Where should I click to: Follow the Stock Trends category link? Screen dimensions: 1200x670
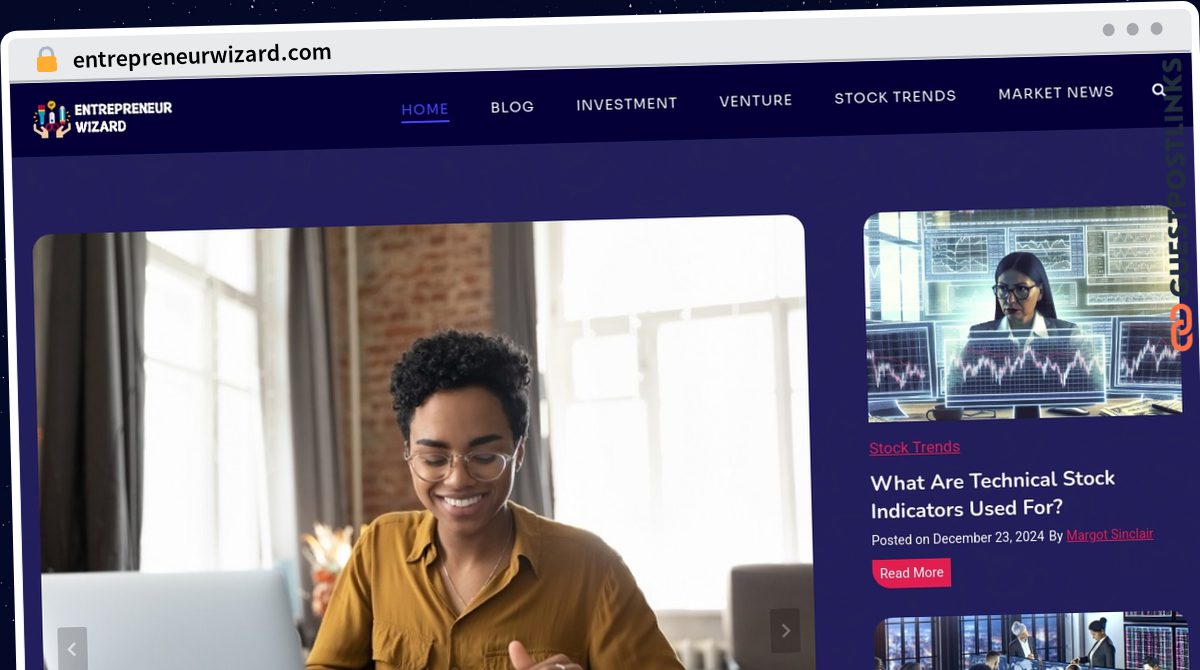914,448
